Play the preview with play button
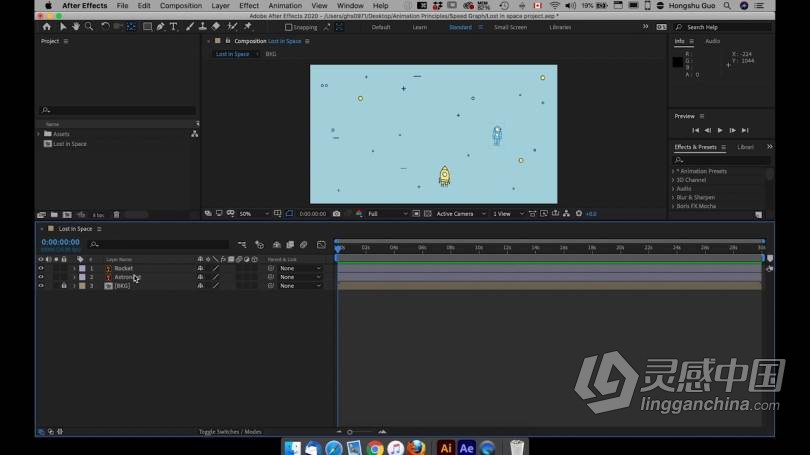 pyautogui.click(x=720, y=131)
